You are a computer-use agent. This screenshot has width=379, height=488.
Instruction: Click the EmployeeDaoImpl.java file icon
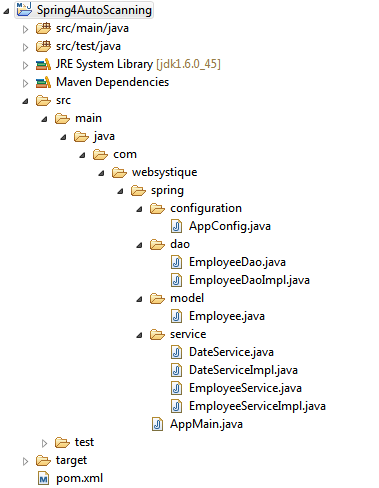coord(176,280)
